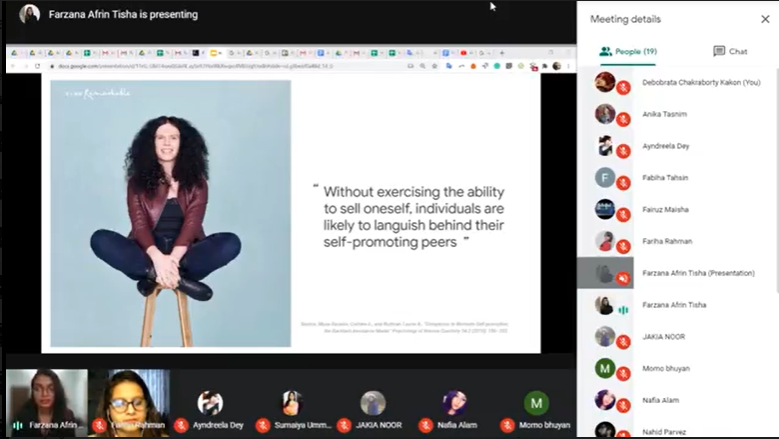Image resolution: width=779 pixels, height=439 pixels.
Task: Click Momo bhuyan's green M avatar in list
Action: (605, 368)
